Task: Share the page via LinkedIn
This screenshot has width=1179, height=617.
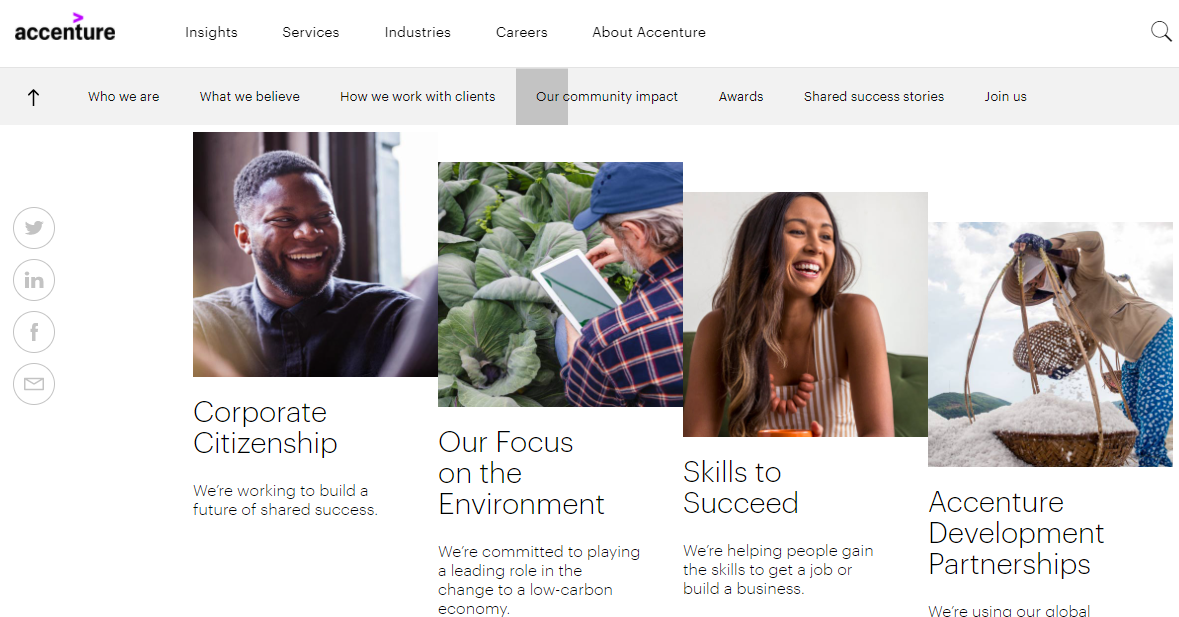Action: pyautogui.click(x=34, y=280)
